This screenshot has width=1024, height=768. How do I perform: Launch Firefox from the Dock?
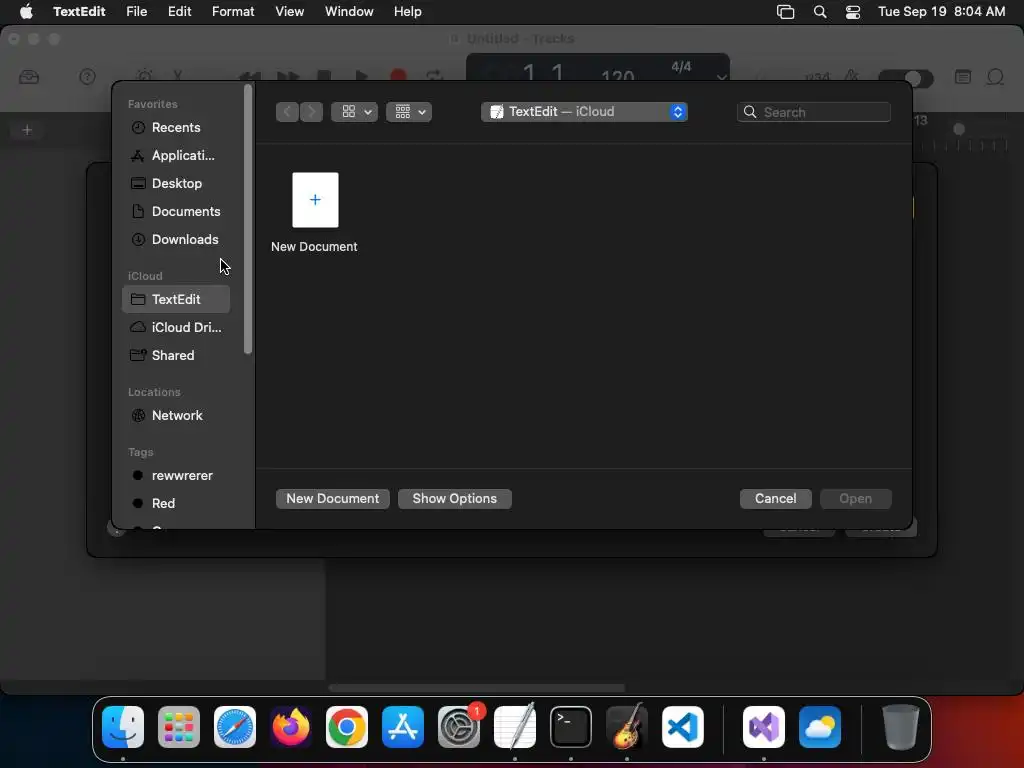coord(291,727)
